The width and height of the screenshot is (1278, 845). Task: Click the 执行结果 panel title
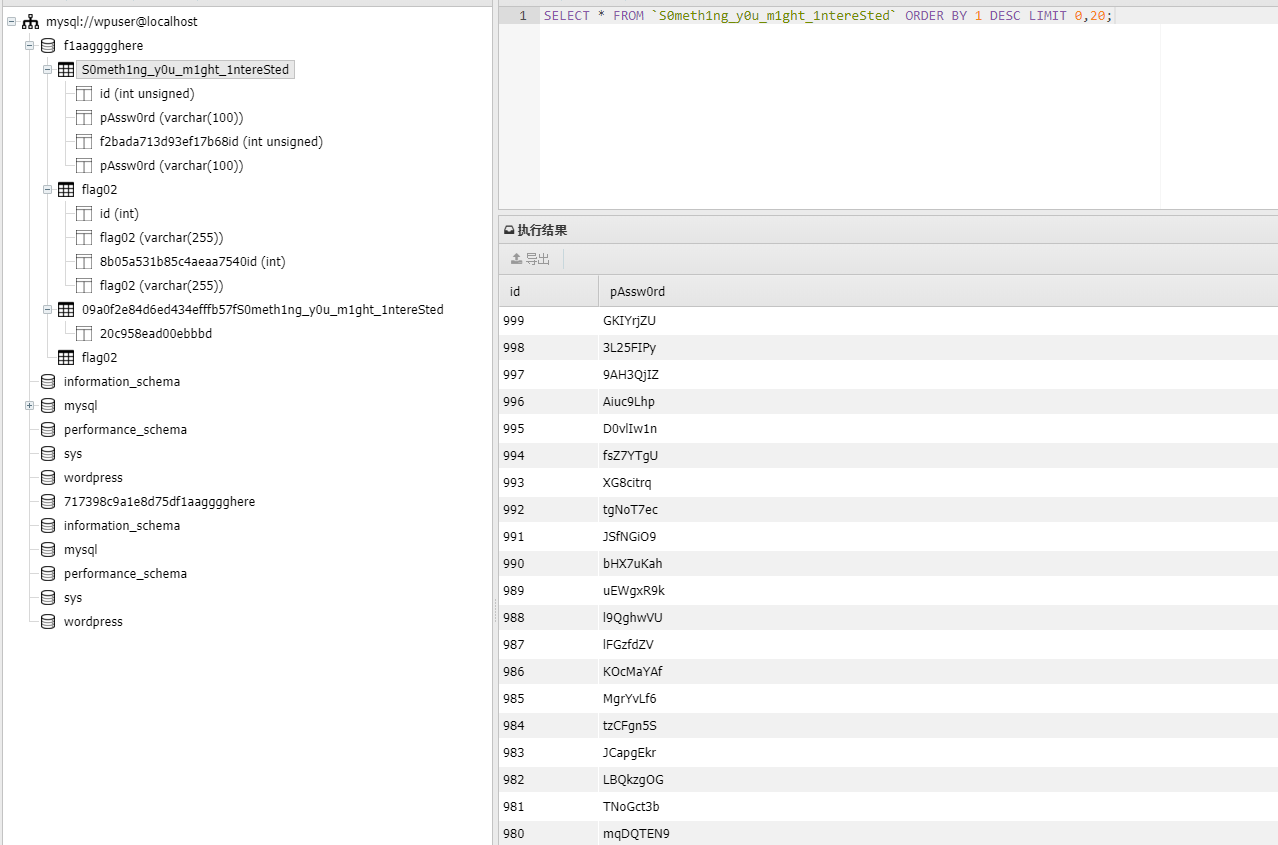click(542, 230)
